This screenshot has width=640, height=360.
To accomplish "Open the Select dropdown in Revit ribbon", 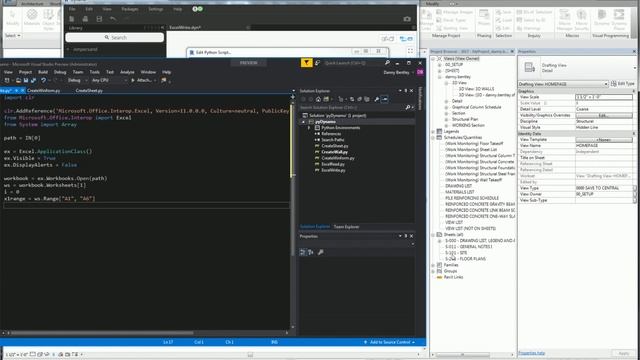I will (13, 36).
